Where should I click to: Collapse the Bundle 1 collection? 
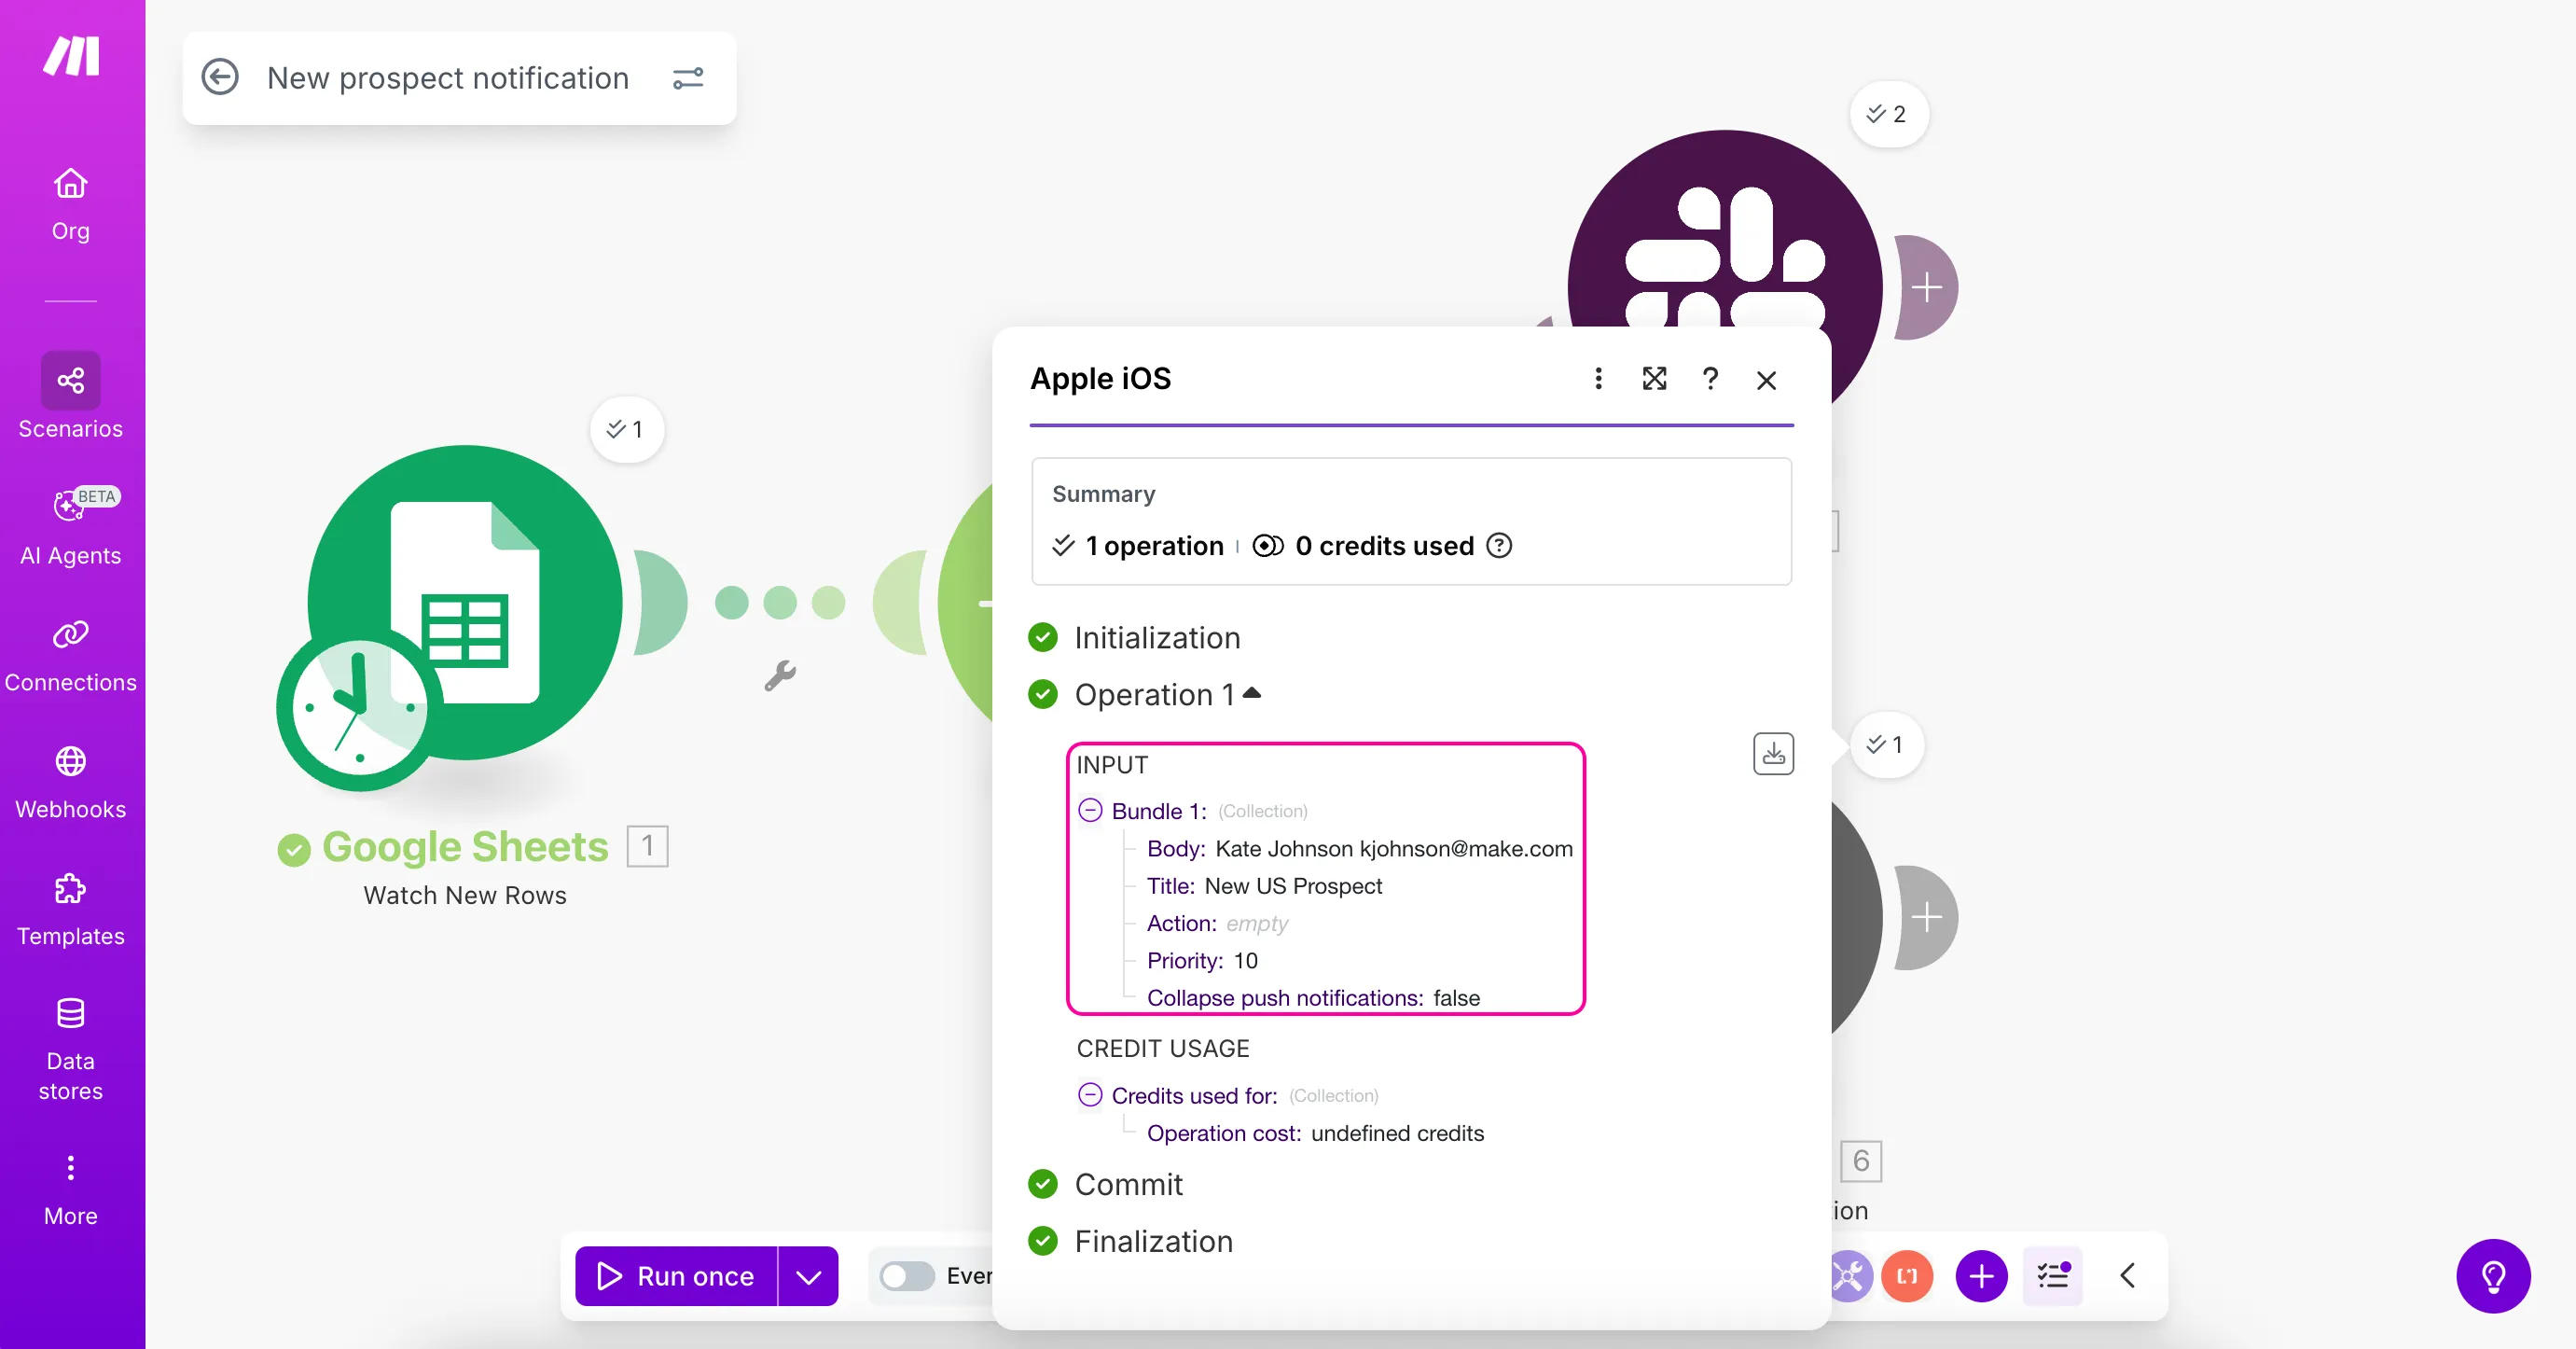(1090, 810)
